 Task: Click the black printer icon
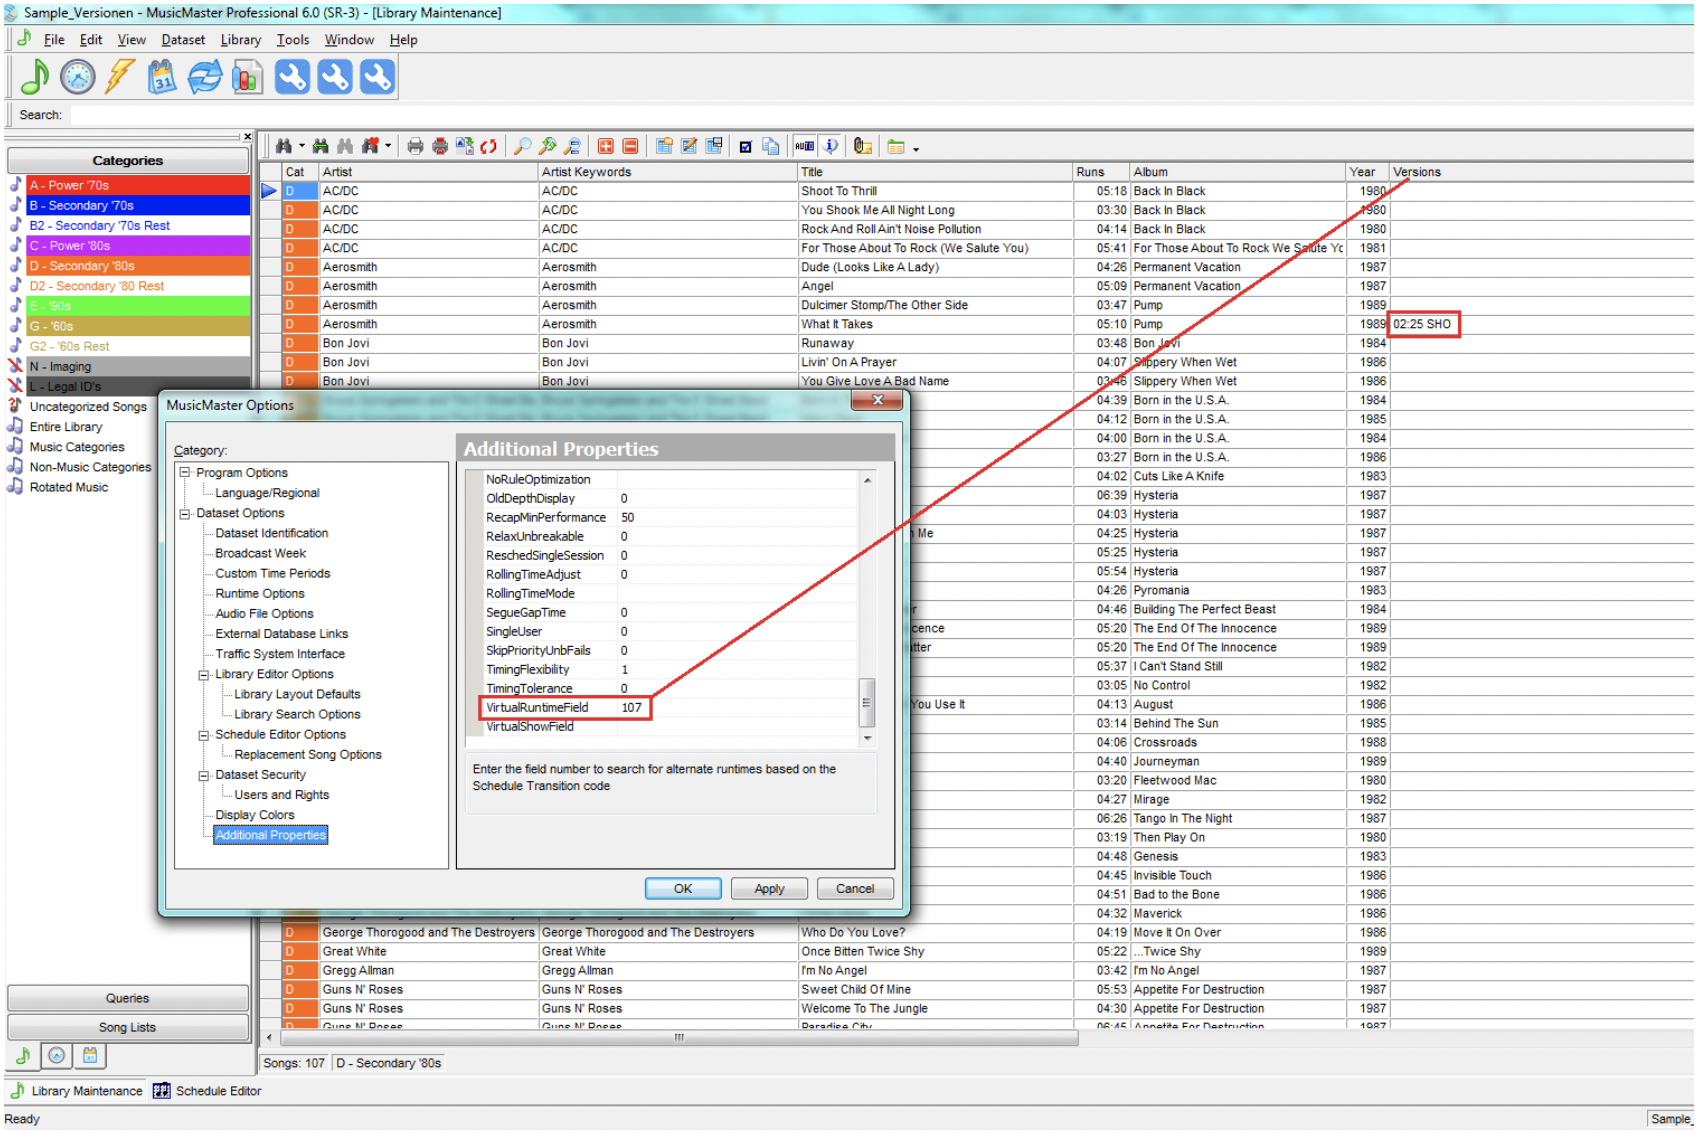pos(415,146)
